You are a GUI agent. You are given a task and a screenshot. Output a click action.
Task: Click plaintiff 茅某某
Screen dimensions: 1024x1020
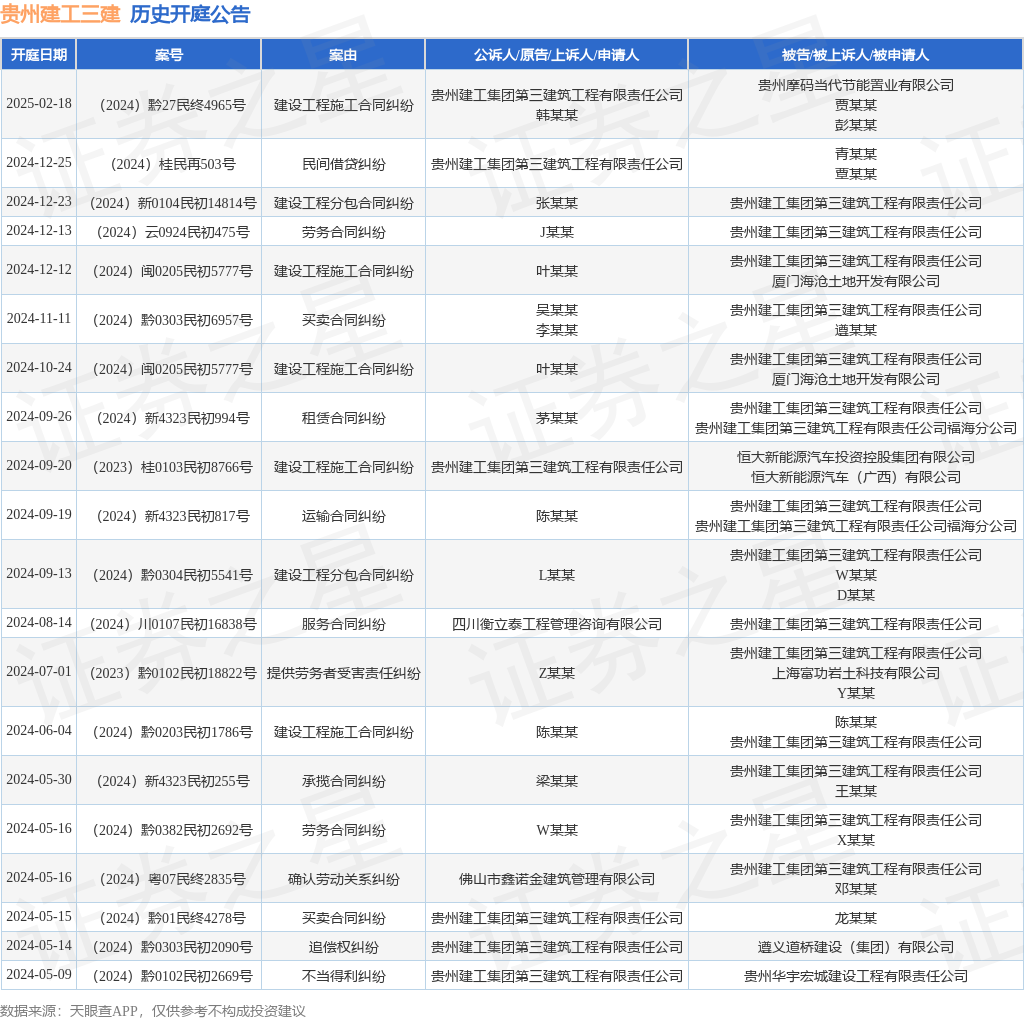[x=556, y=418]
